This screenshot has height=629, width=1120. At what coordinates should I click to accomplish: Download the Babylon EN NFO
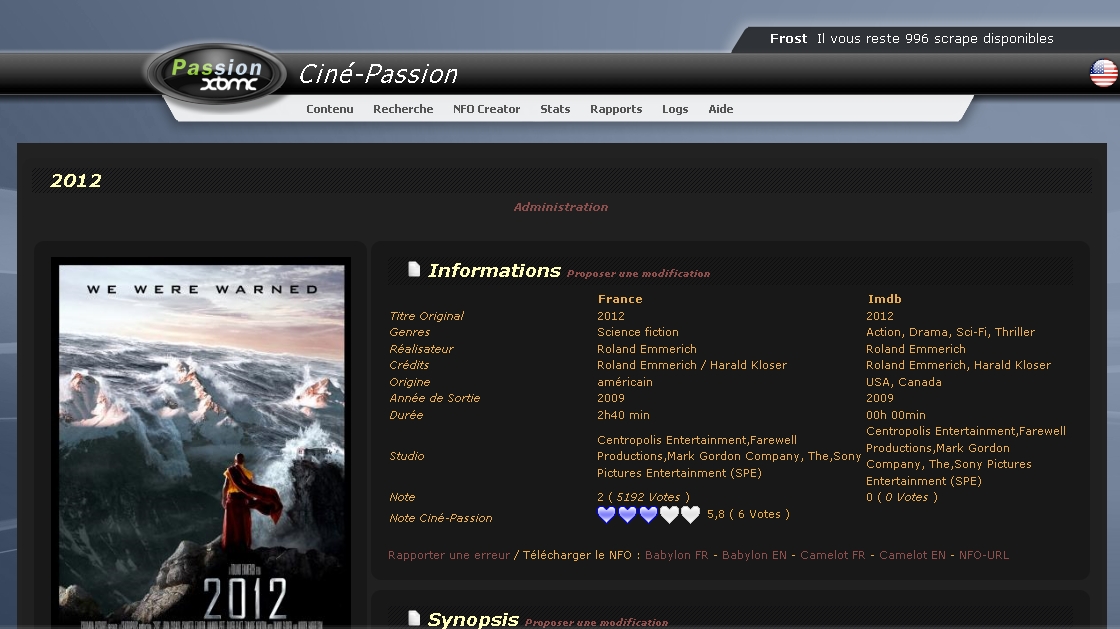(754, 555)
